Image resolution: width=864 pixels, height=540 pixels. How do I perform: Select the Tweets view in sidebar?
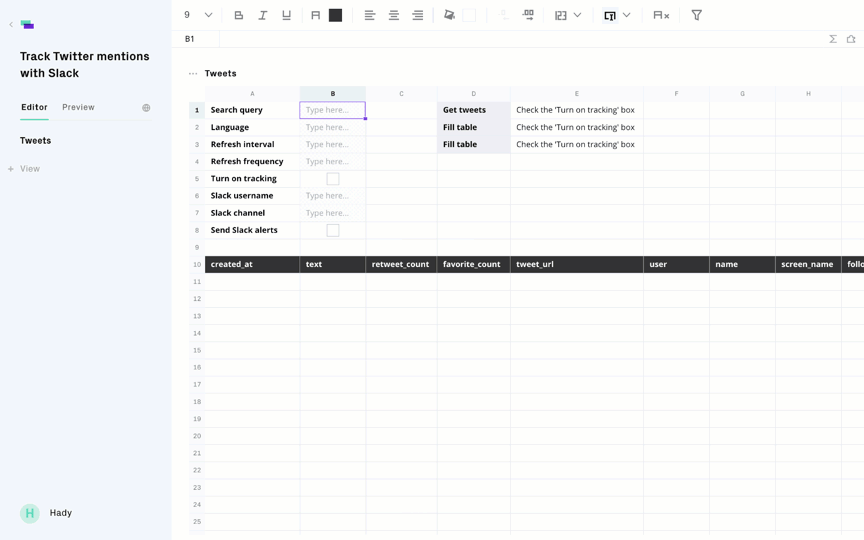pyautogui.click(x=35, y=141)
